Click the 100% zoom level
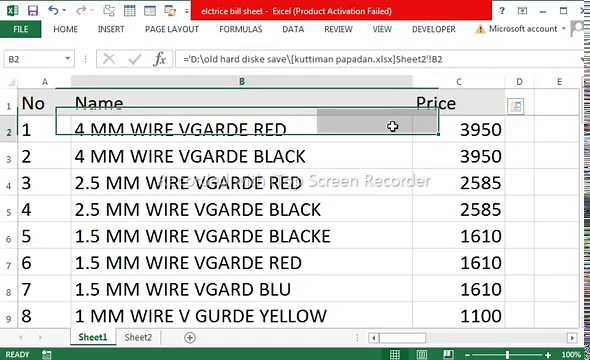Viewport: 590px width, 360px height. [x=570, y=354]
